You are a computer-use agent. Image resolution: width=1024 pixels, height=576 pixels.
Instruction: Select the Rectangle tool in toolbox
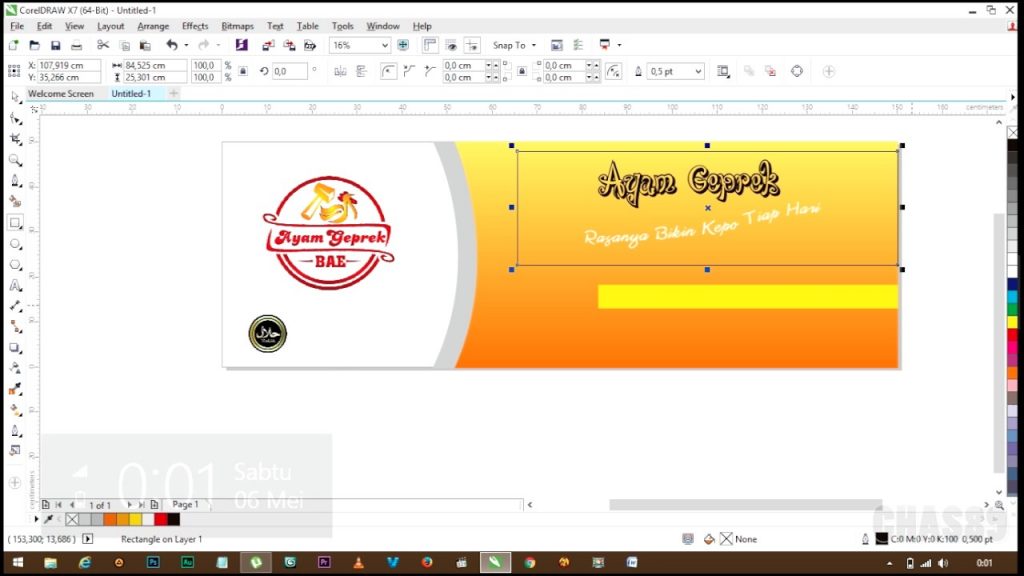coord(16,223)
